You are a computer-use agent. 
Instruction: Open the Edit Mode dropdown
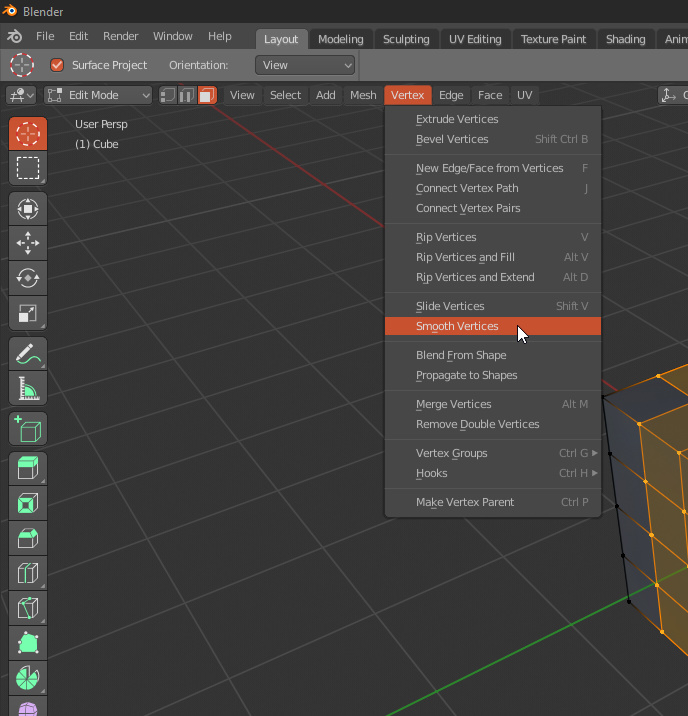coord(98,95)
